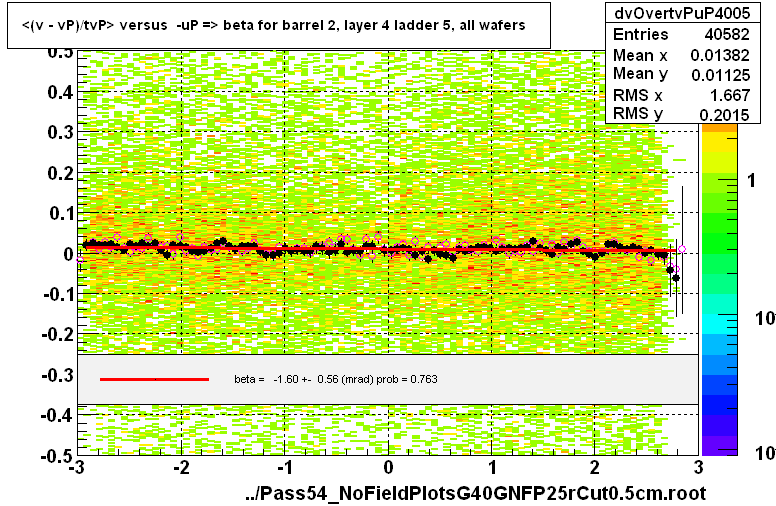Select the plot title text box
This screenshot has height=506, width=776.
pyautogui.click(x=279, y=25)
